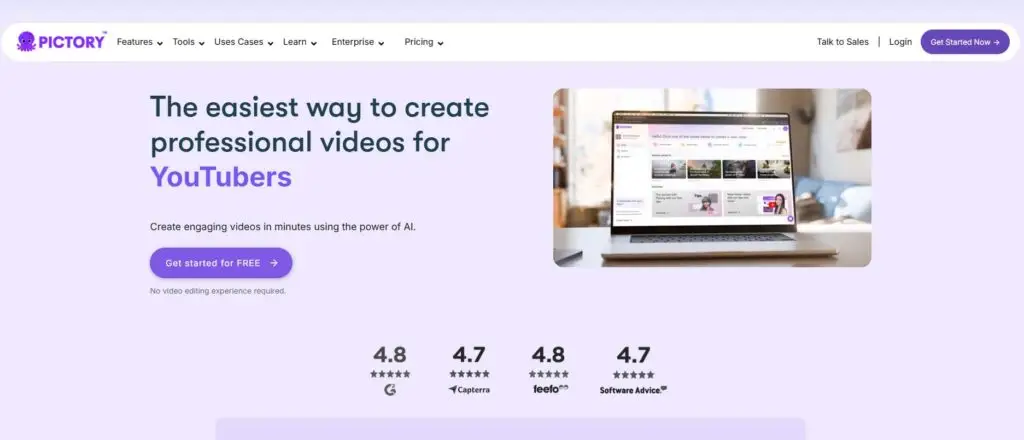Click the feefo logo
The height and width of the screenshot is (440, 1024).
[x=549, y=389]
